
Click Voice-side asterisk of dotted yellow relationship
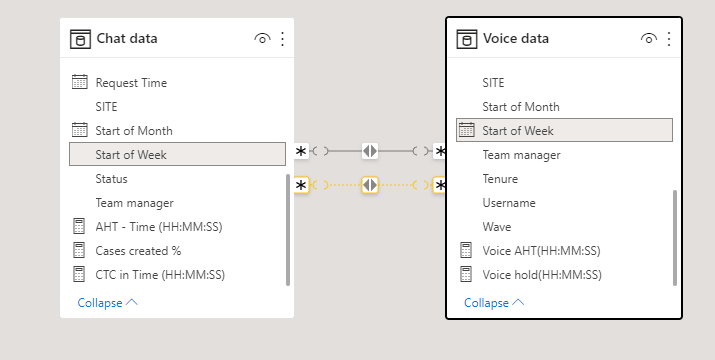[x=440, y=185]
